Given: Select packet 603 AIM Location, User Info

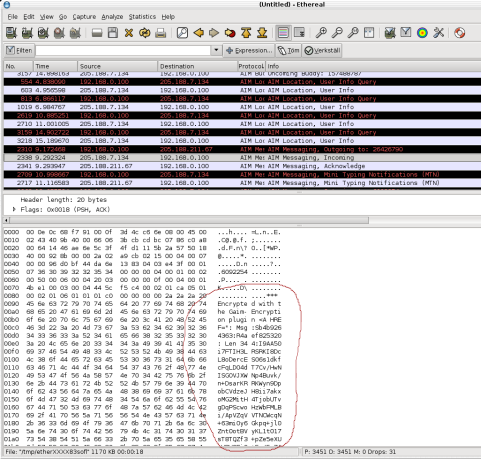Looking at the screenshot, I should click(x=242, y=90).
